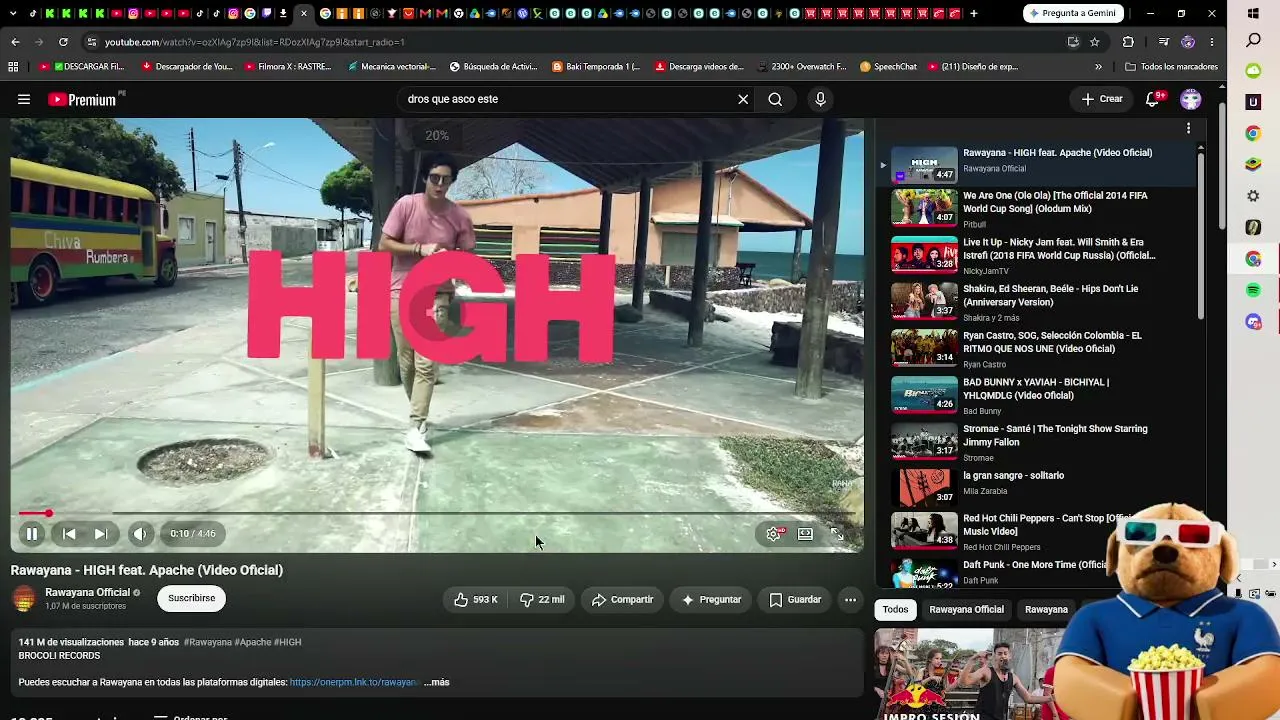Reload the current page

click(x=63, y=42)
